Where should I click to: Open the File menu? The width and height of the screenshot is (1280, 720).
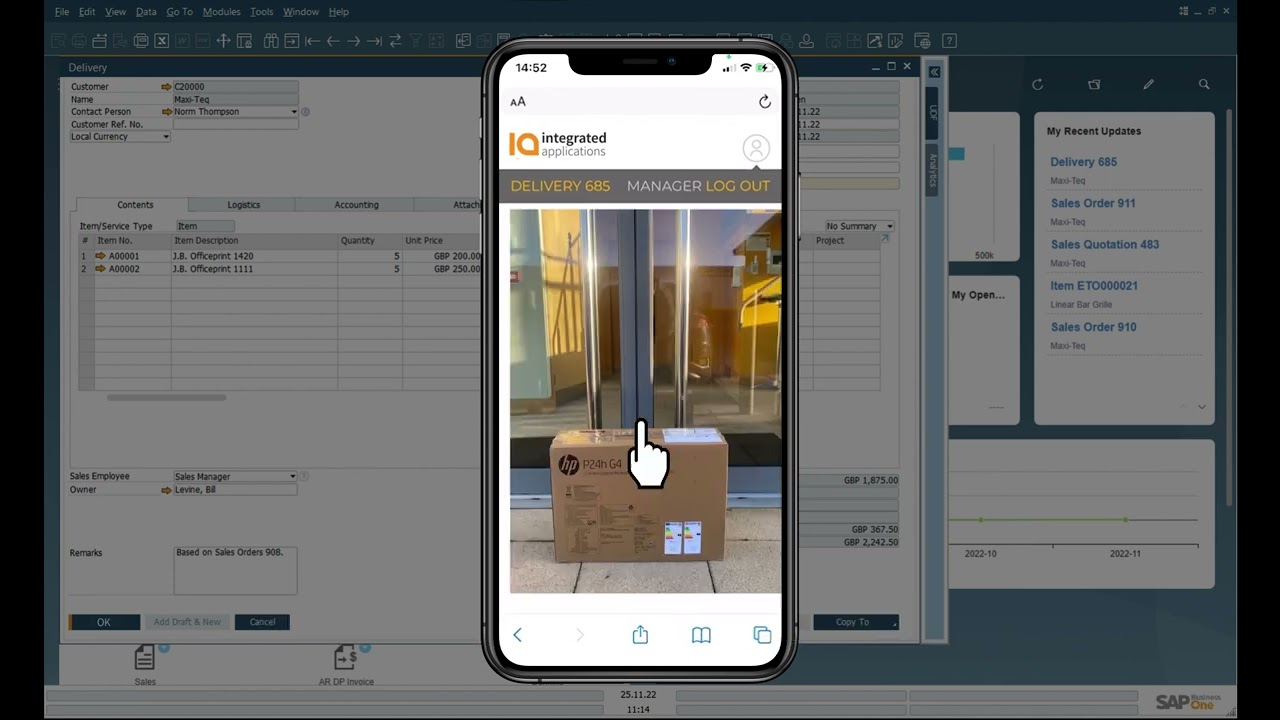(x=62, y=12)
